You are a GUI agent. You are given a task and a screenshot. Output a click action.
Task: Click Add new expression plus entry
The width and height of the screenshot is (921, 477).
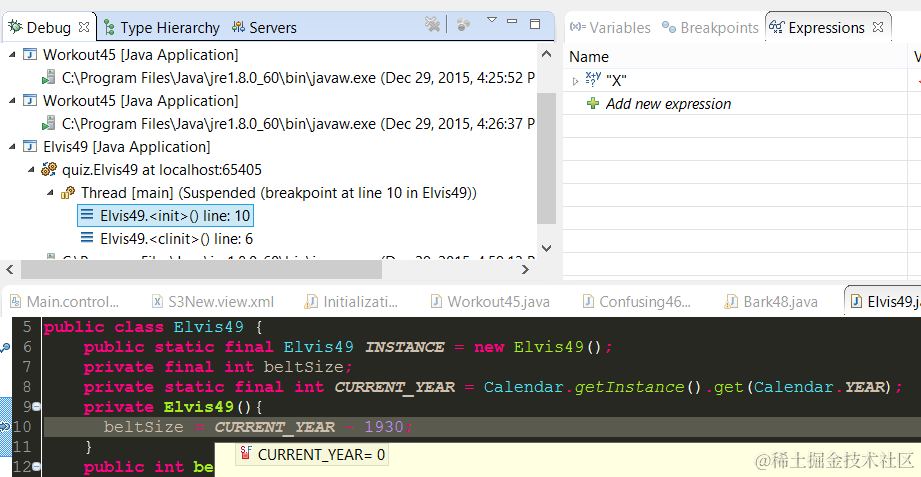coord(659,103)
